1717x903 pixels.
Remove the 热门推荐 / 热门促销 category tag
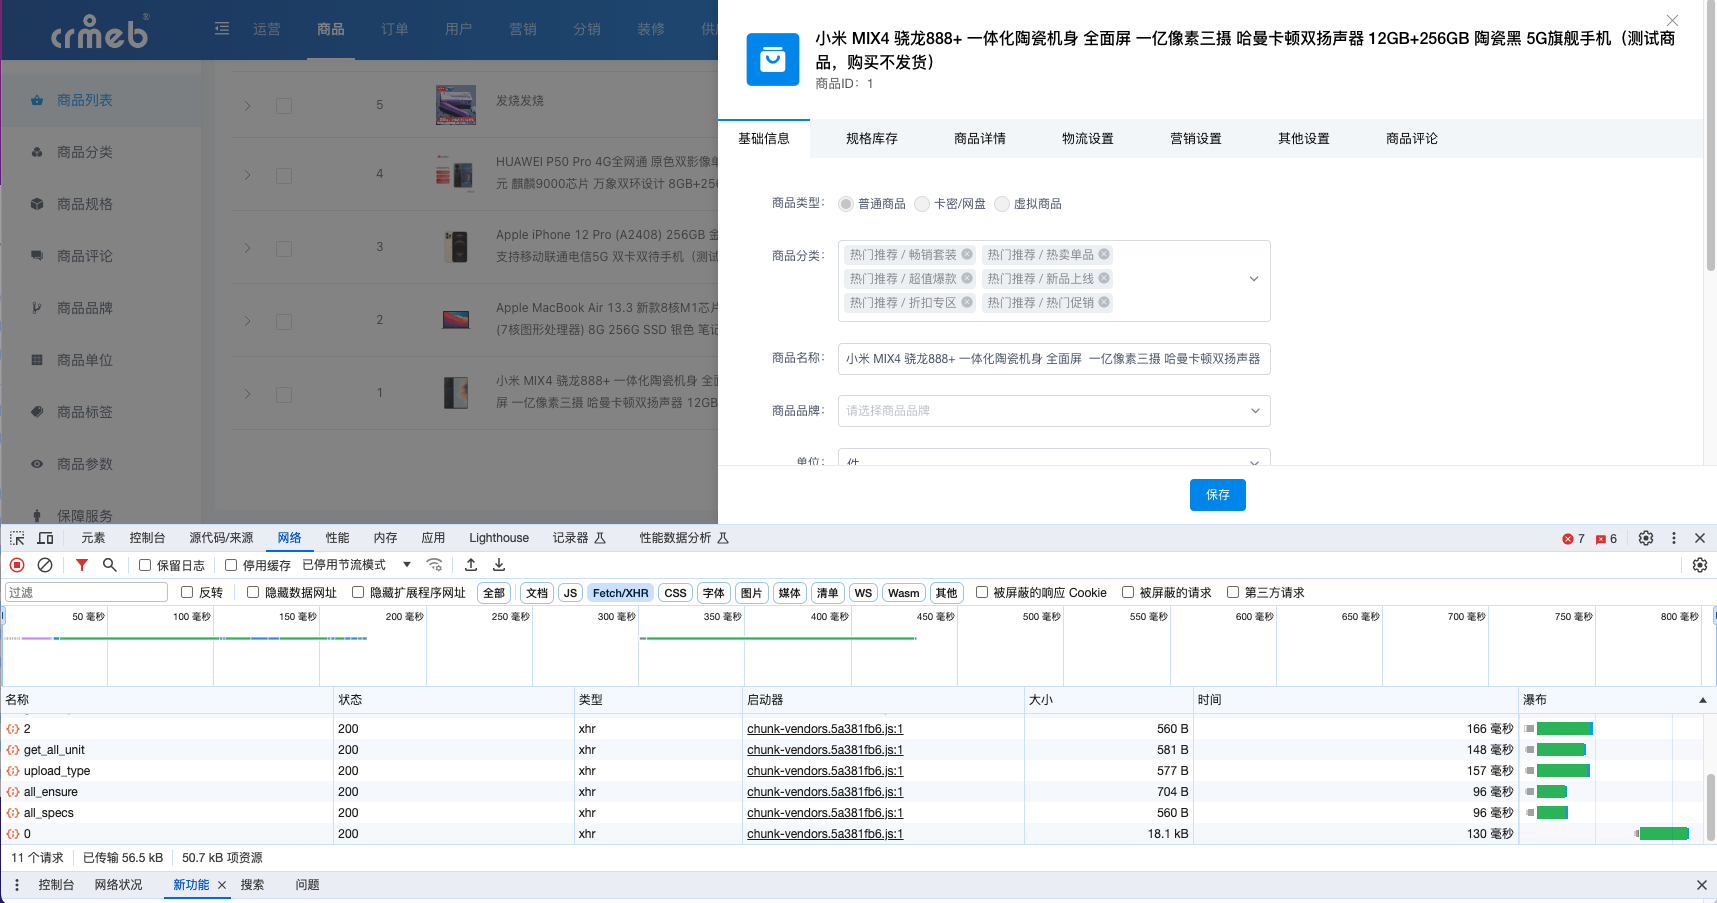pyautogui.click(x=1104, y=303)
